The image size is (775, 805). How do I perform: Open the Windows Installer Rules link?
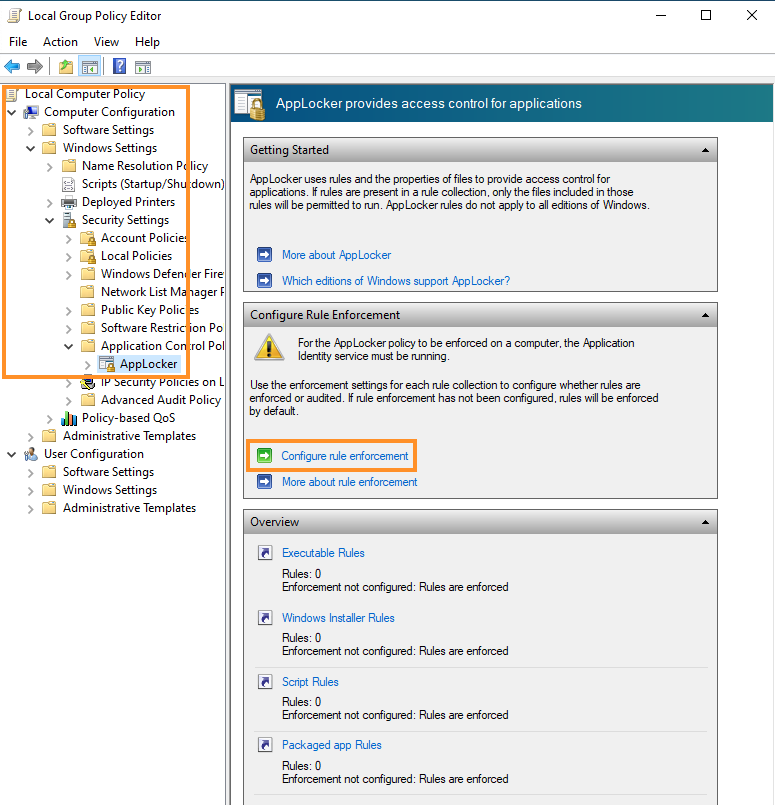[338, 618]
